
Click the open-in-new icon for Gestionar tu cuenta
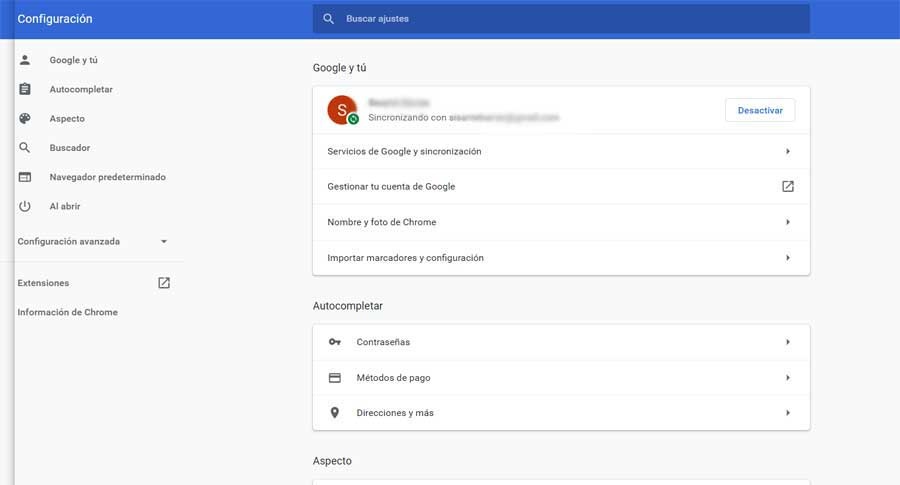(x=788, y=186)
